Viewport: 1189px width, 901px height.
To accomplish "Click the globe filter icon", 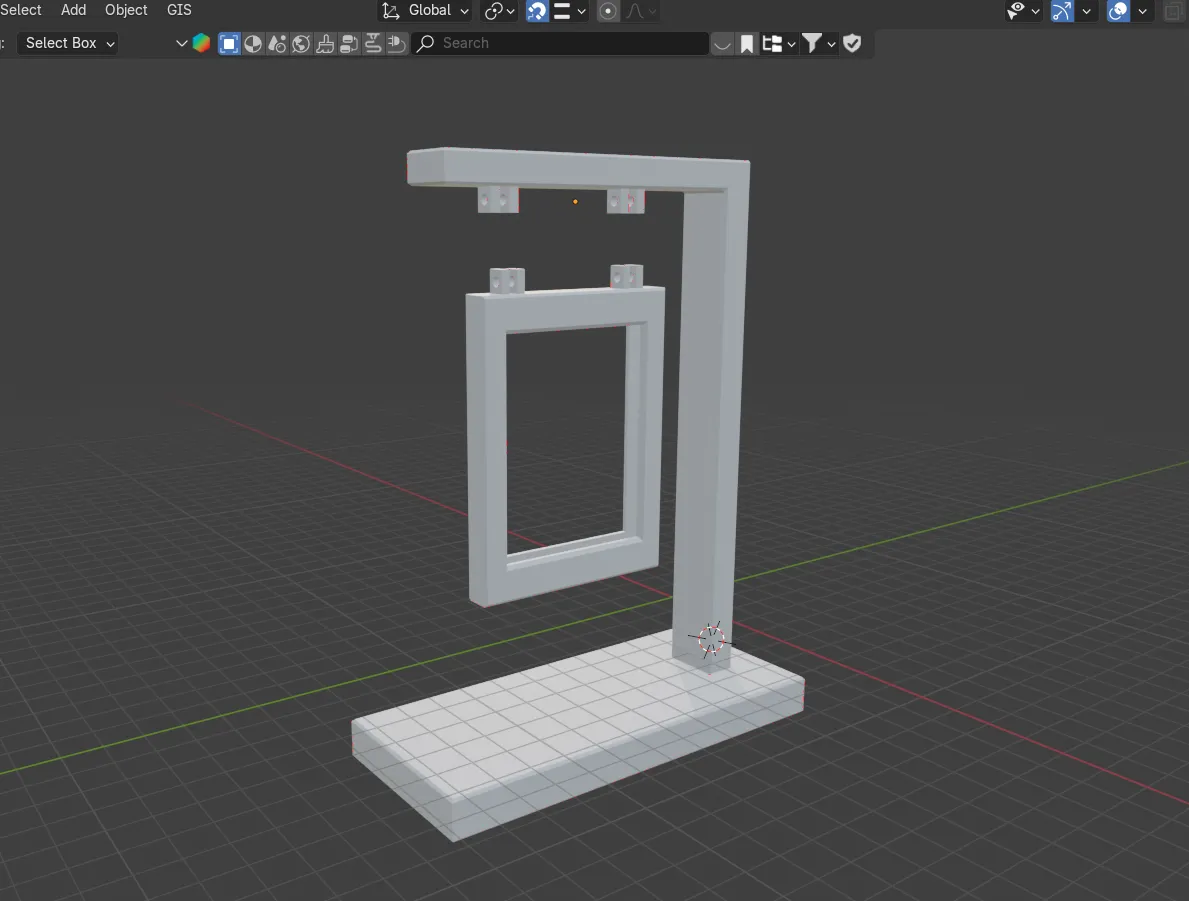I will 301,43.
